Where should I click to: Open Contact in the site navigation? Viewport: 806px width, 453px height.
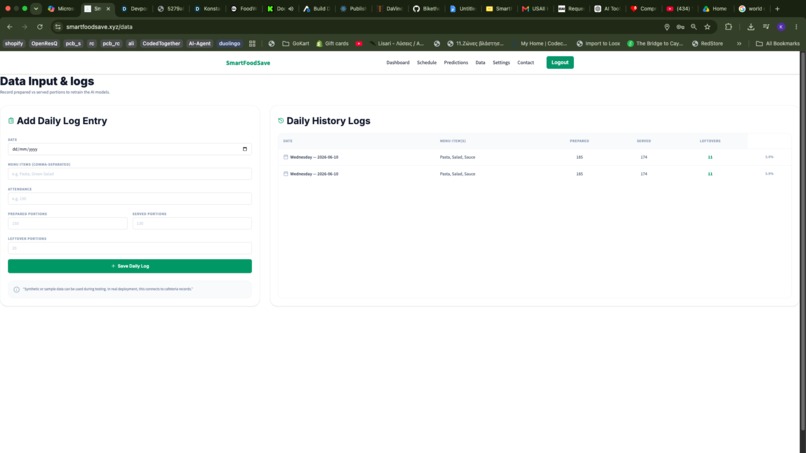click(x=525, y=63)
